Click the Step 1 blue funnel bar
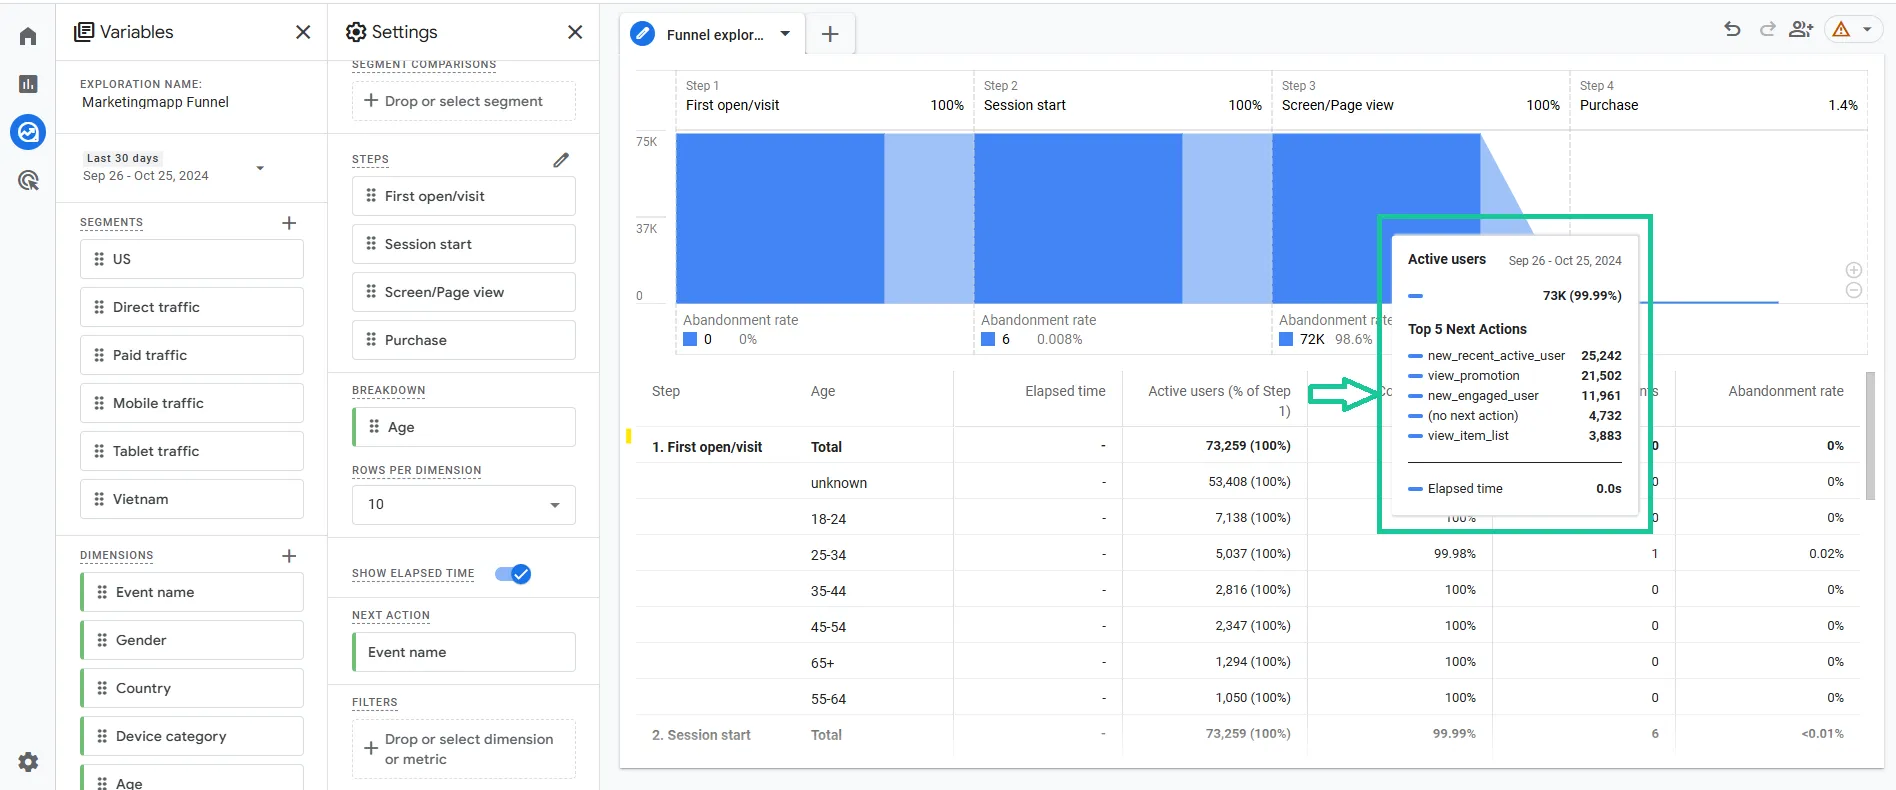Screen dimensions: 1896x790 point(780,218)
